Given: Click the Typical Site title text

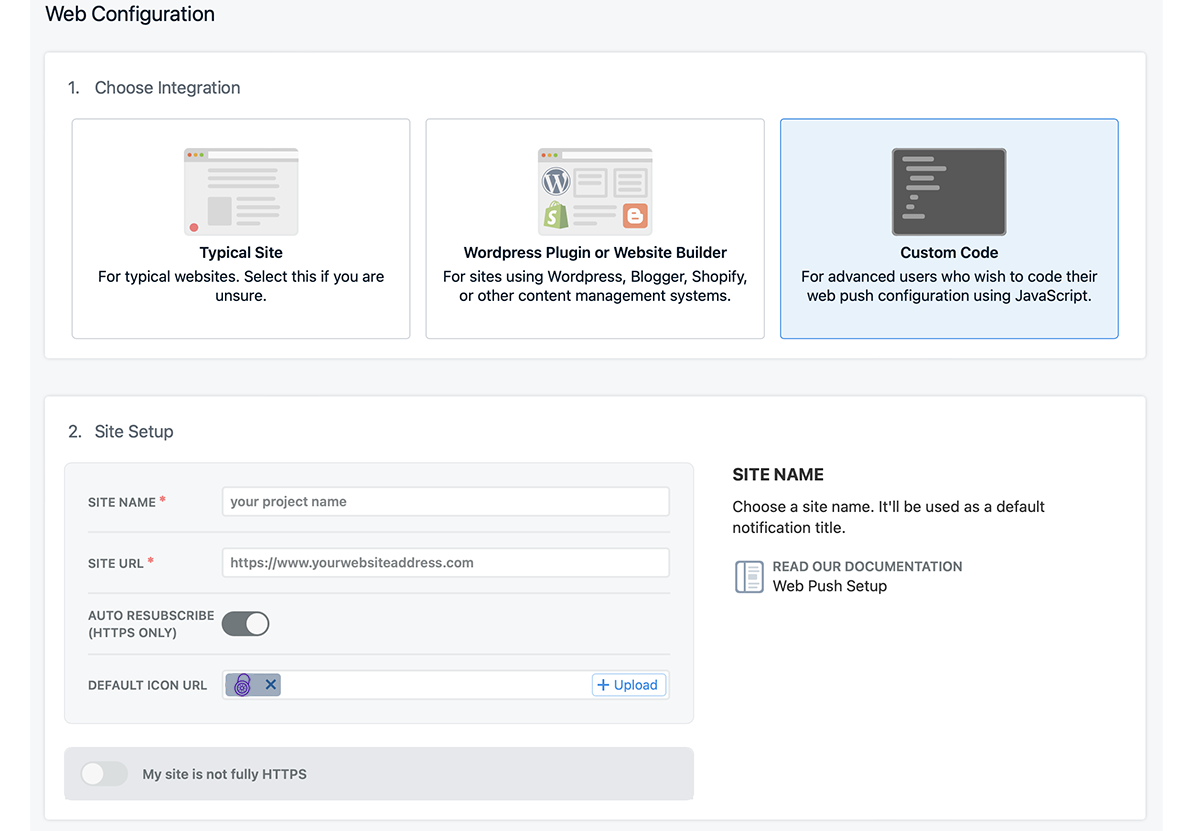Looking at the screenshot, I should pos(241,253).
